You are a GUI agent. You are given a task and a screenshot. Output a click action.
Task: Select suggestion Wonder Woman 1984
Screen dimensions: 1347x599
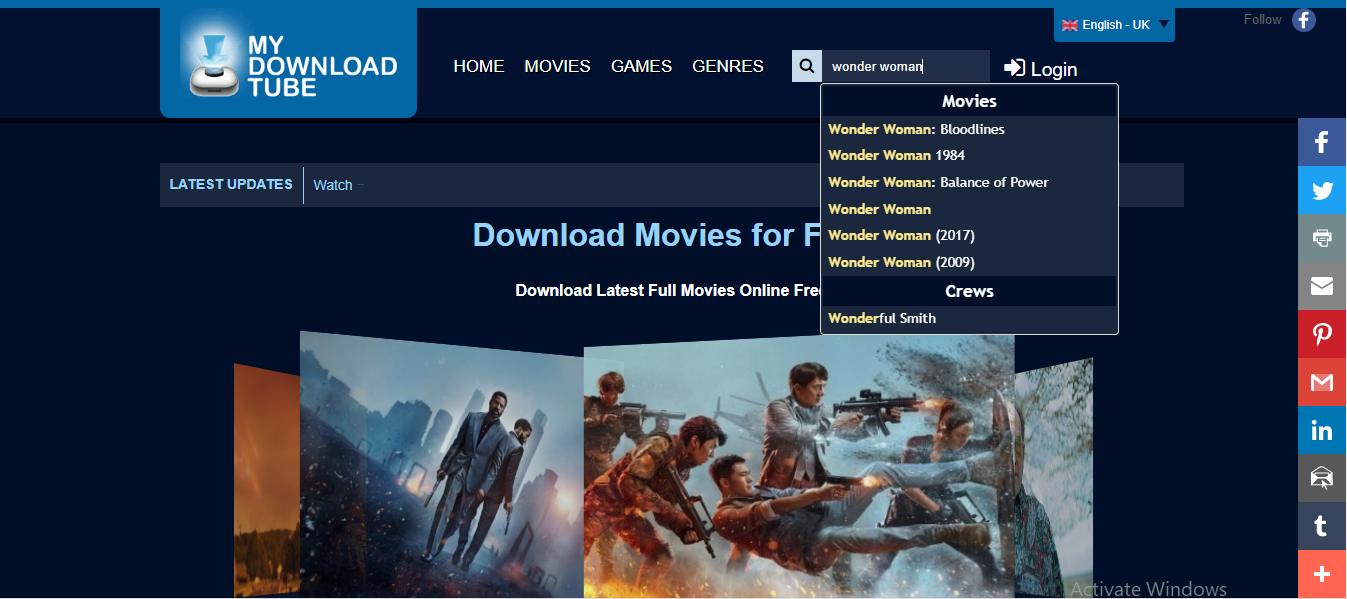pyautogui.click(x=968, y=155)
